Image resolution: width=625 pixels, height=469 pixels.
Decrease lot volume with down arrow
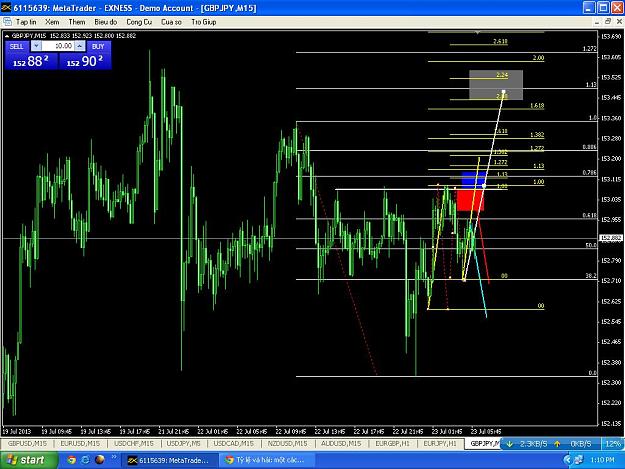coord(36,46)
